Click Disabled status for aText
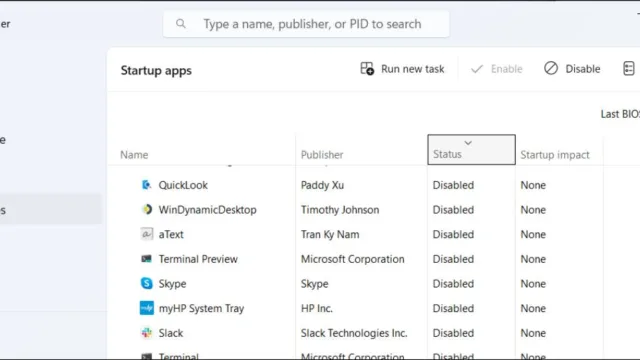 click(x=453, y=234)
